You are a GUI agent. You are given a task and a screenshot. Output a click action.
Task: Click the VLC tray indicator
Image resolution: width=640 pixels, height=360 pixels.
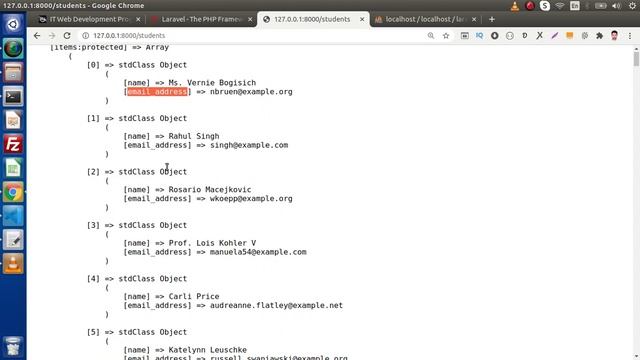click(x=515, y=6)
